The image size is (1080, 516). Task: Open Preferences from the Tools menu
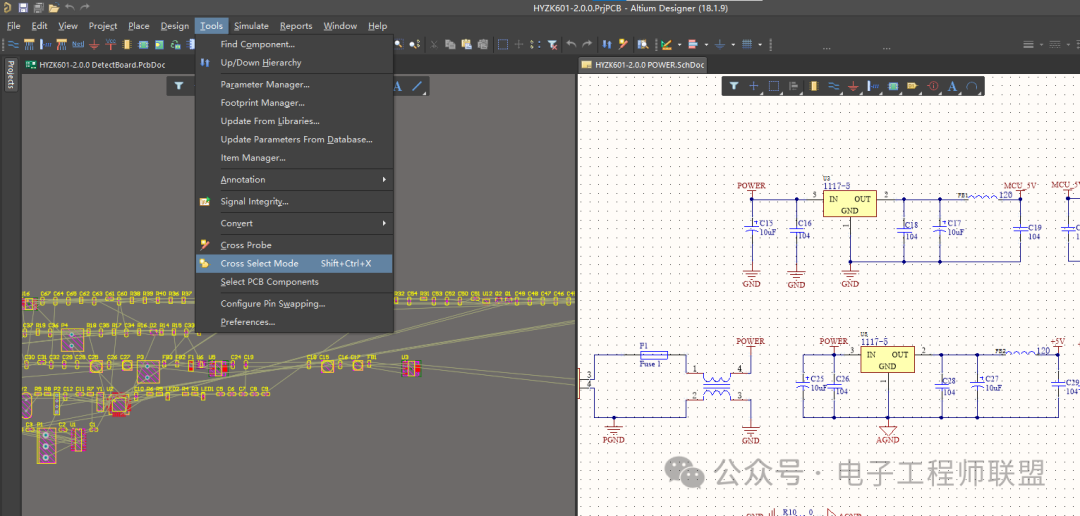click(294, 322)
